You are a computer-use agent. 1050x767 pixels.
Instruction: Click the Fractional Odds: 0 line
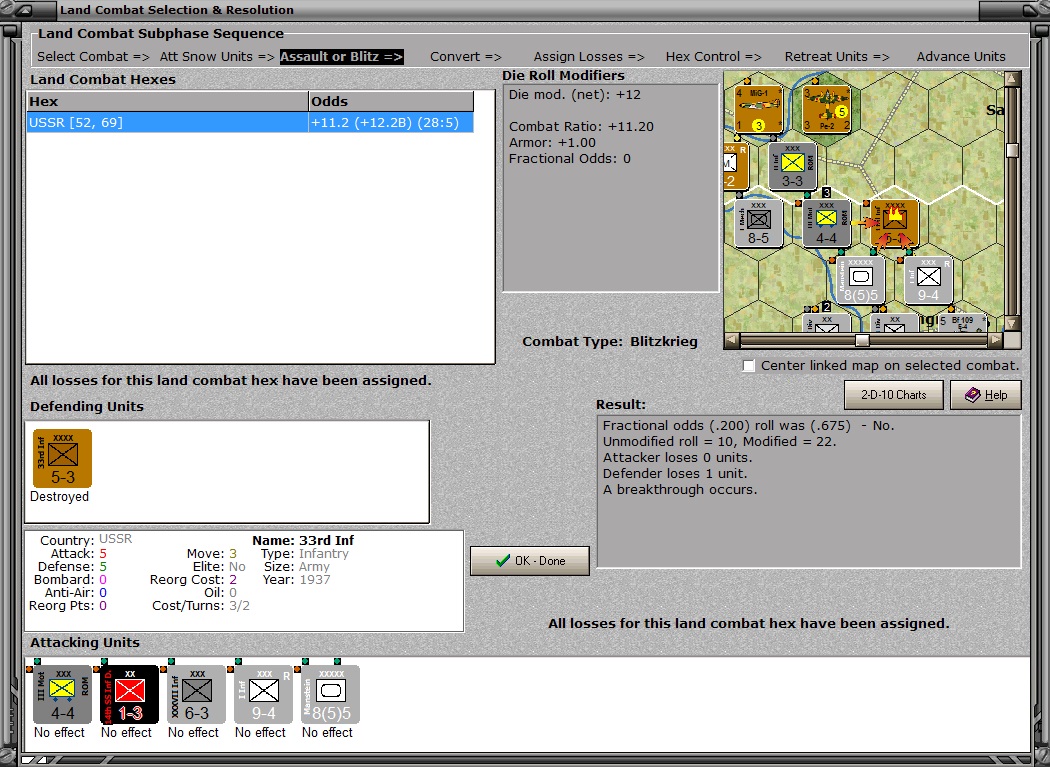coord(569,159)
